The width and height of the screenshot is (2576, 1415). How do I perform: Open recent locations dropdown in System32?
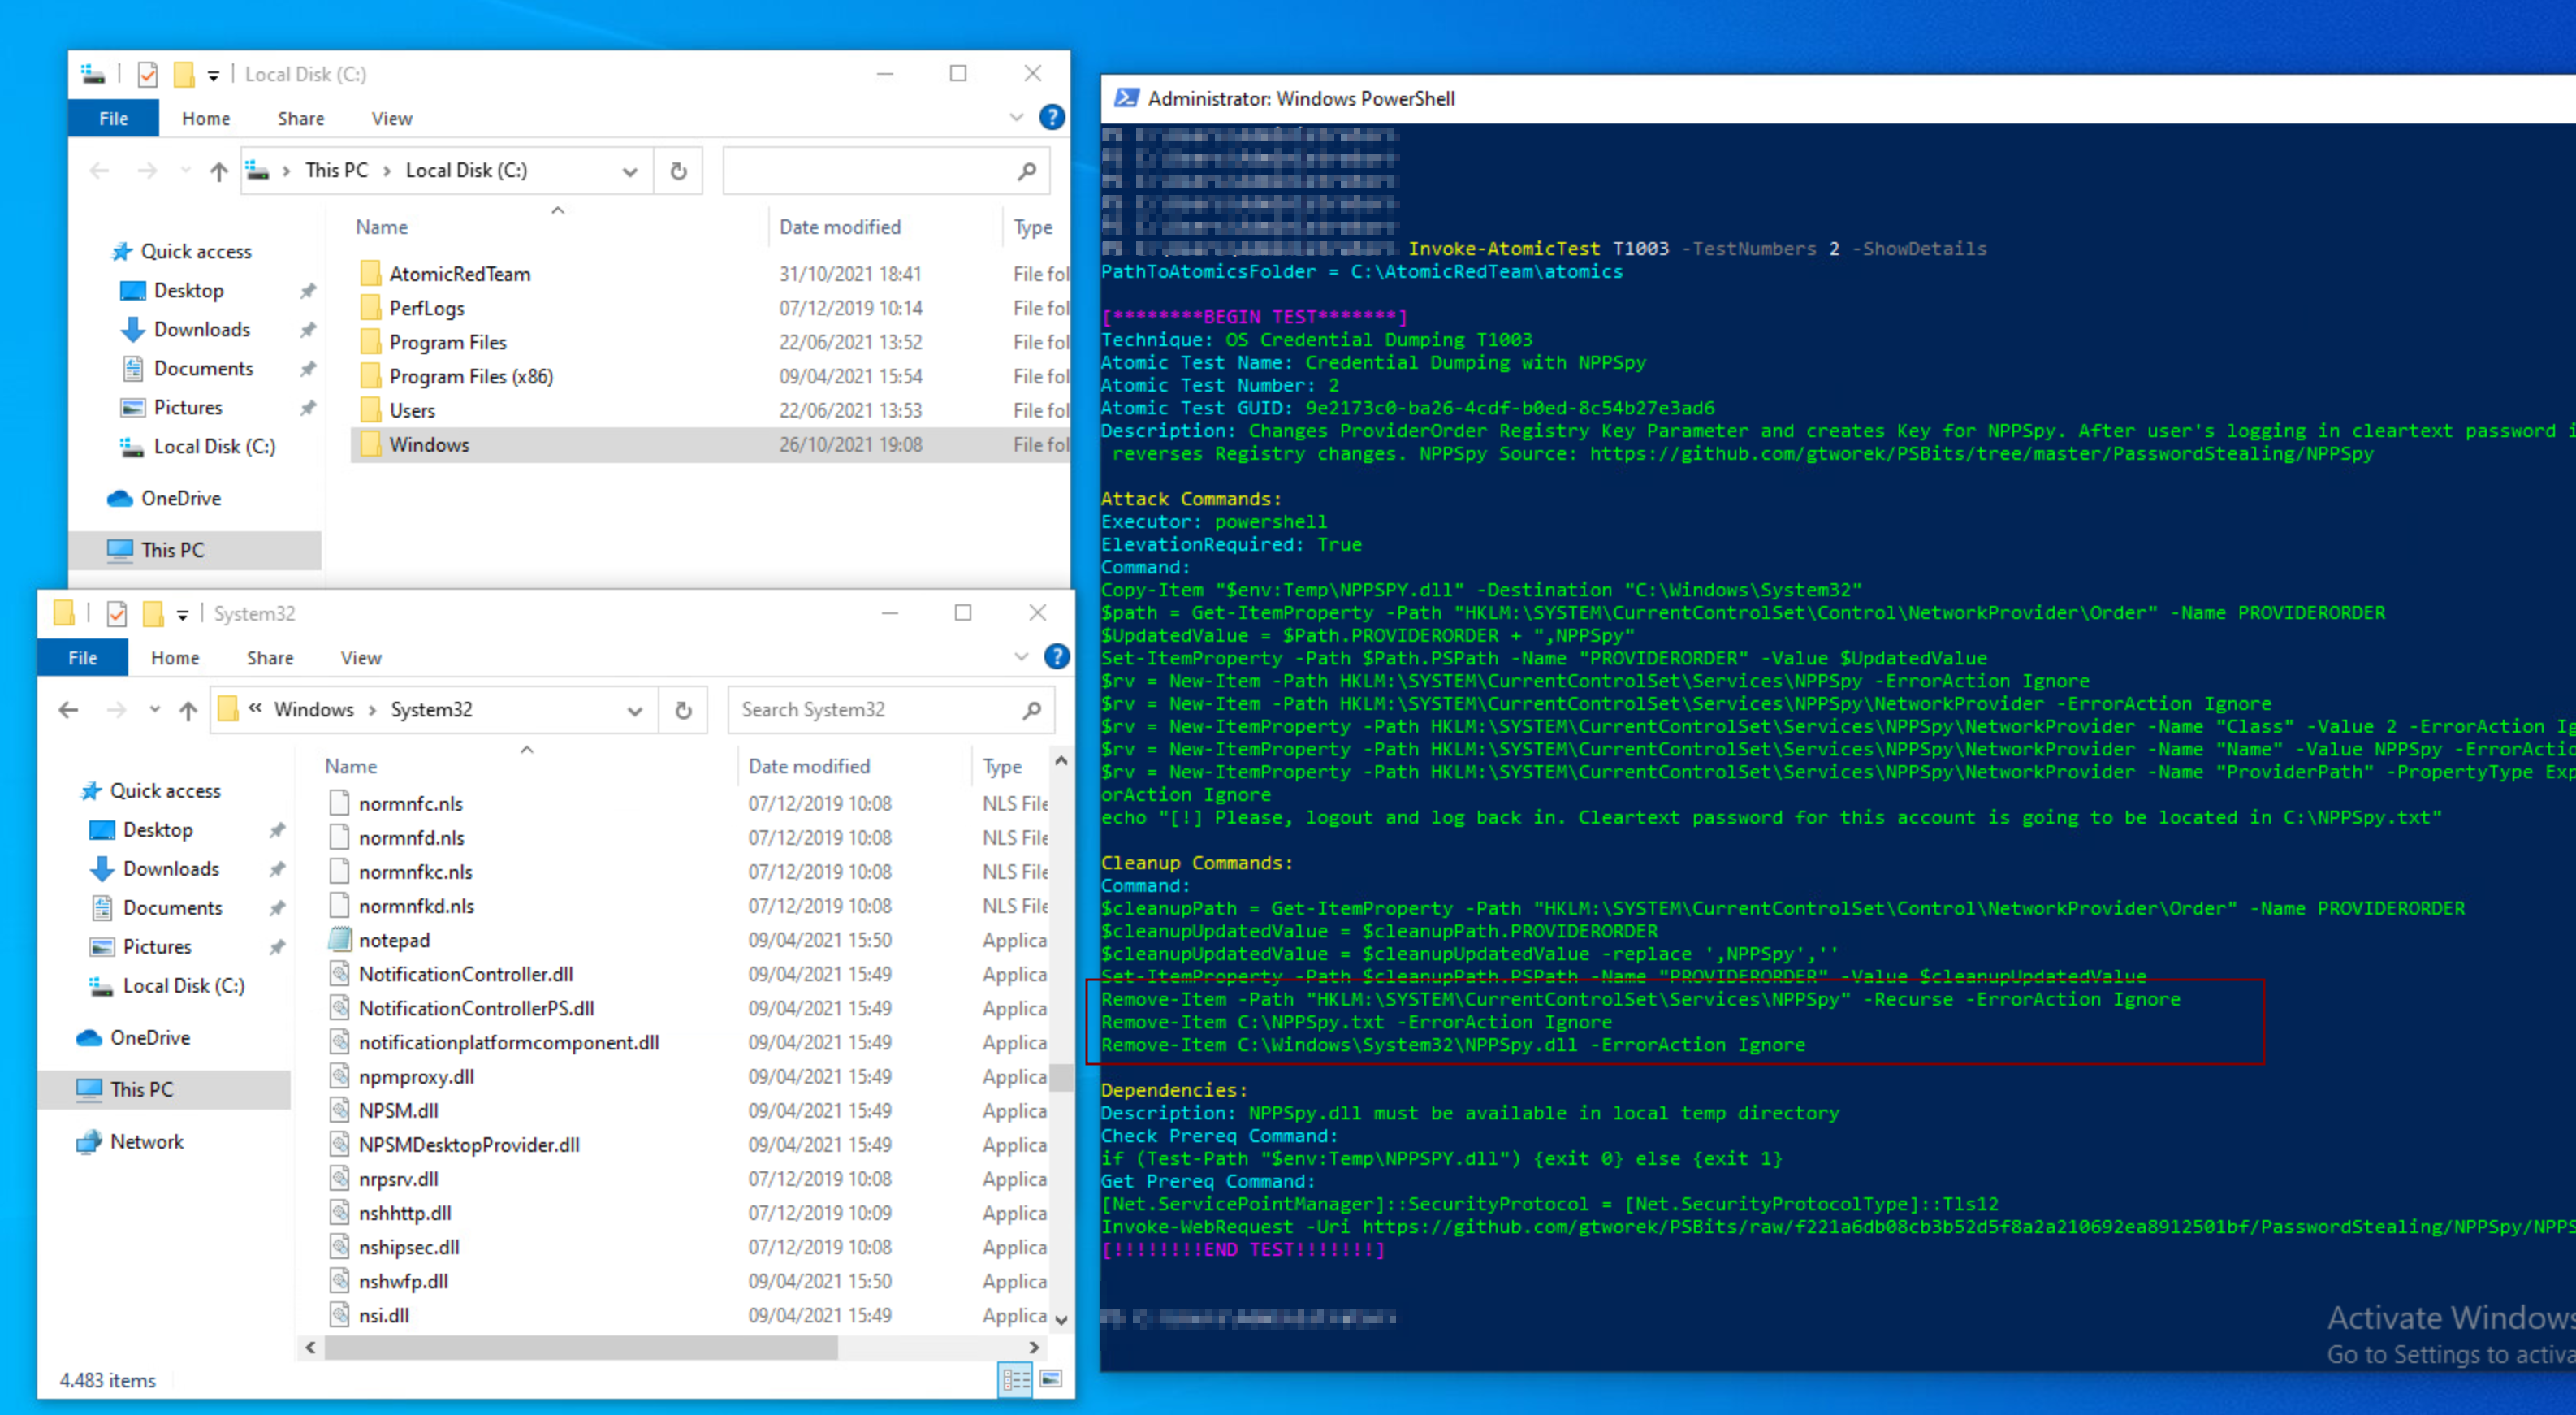click(155, 710)
